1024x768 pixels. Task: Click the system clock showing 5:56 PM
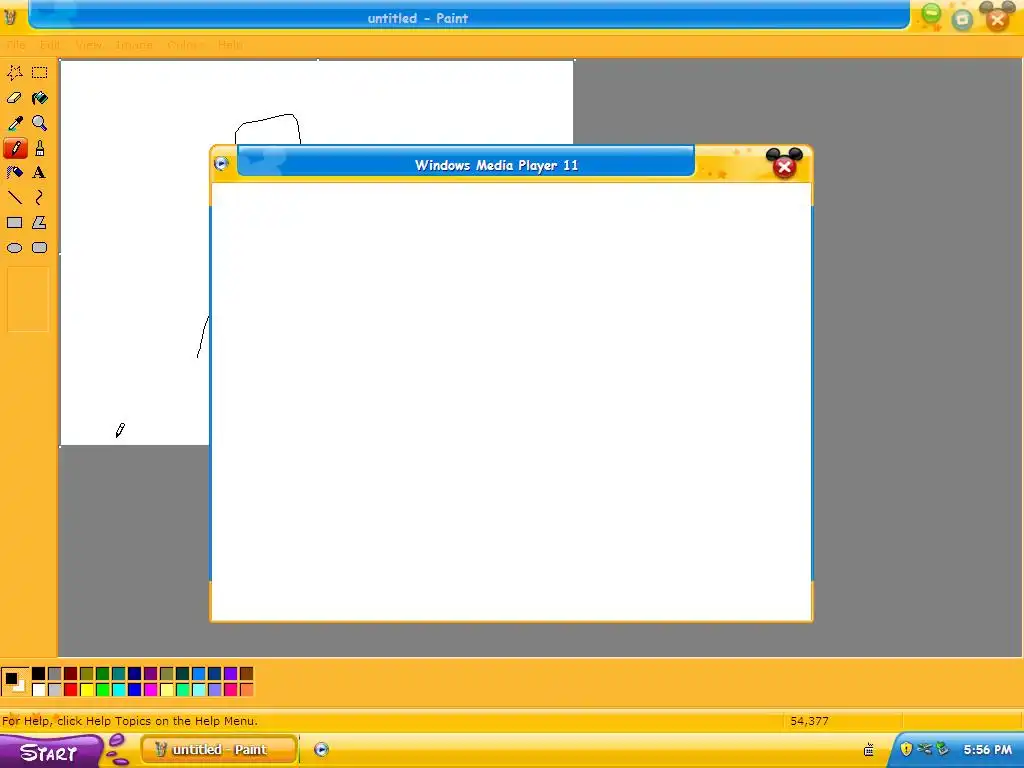pyautogui.click(x=987, y=750)
